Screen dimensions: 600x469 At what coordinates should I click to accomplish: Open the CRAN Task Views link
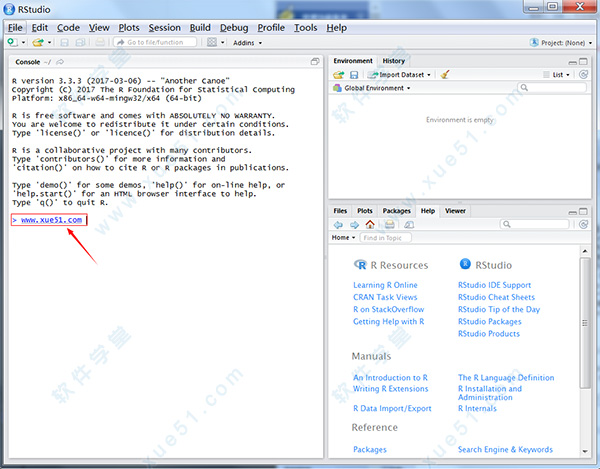385,297
